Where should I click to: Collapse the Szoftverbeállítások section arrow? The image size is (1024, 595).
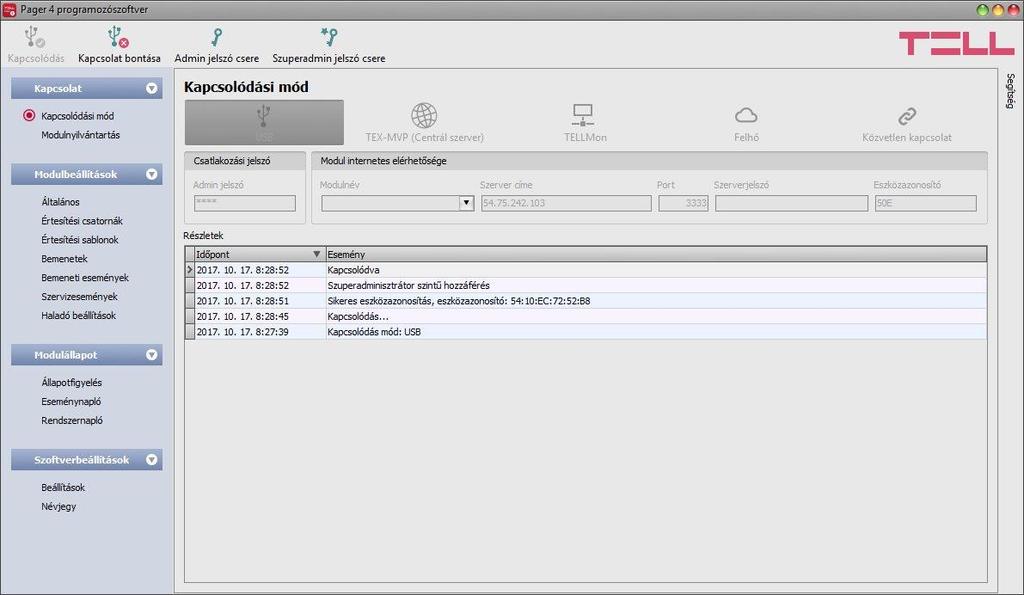pos(152,460)
